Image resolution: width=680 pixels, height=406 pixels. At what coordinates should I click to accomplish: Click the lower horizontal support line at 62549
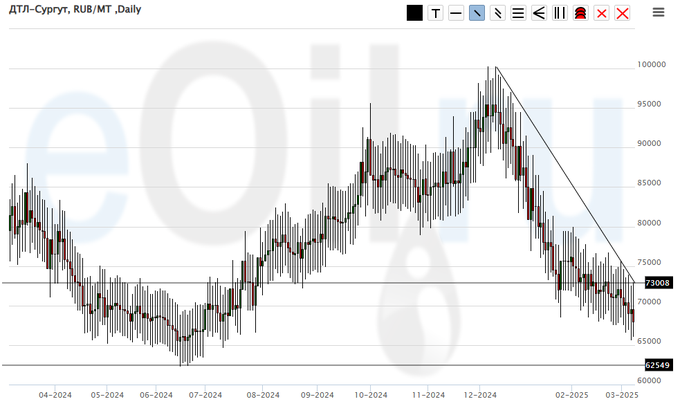pos(300,365)
